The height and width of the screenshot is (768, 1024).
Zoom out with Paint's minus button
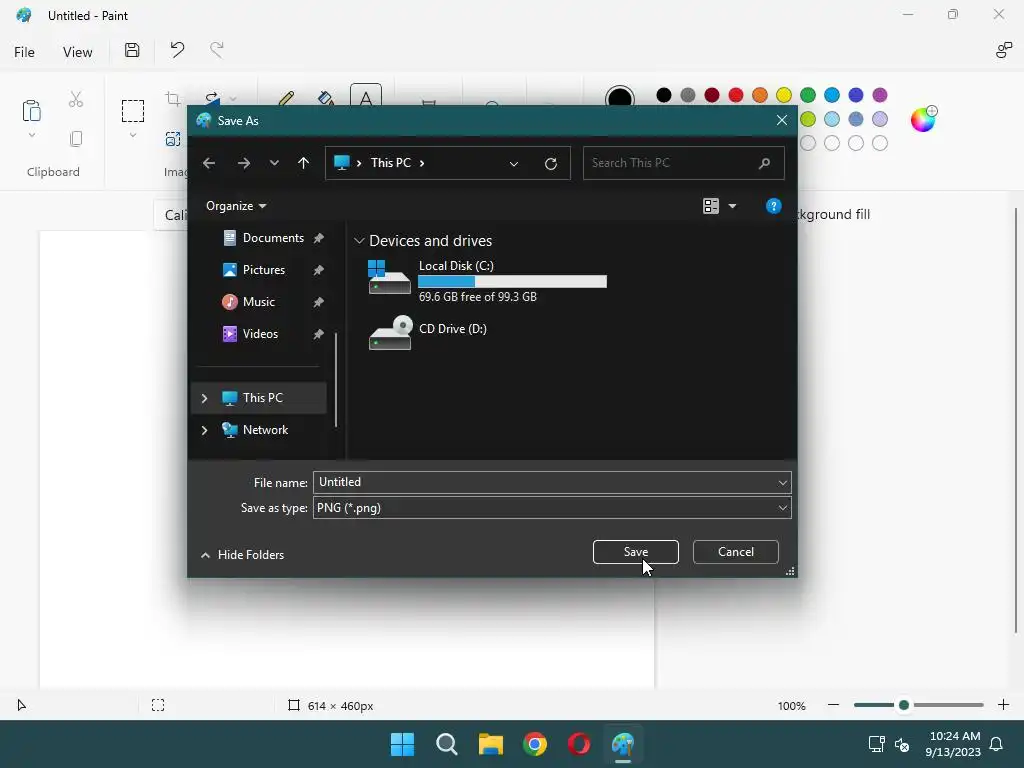833,705
